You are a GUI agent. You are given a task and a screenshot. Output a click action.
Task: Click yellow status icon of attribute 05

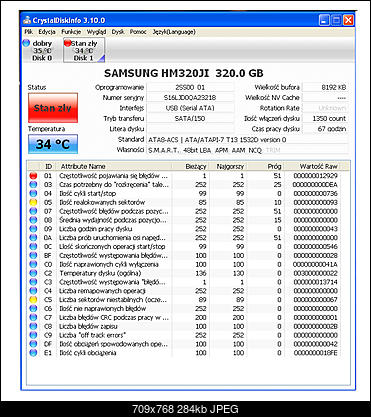coord(33,202)
